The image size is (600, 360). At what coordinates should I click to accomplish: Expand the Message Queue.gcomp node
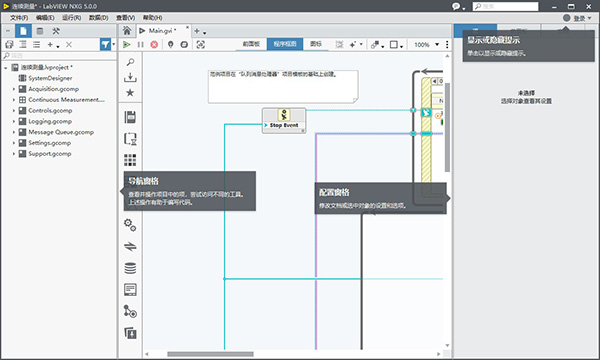pyautogui.click(x=14, y=132)
